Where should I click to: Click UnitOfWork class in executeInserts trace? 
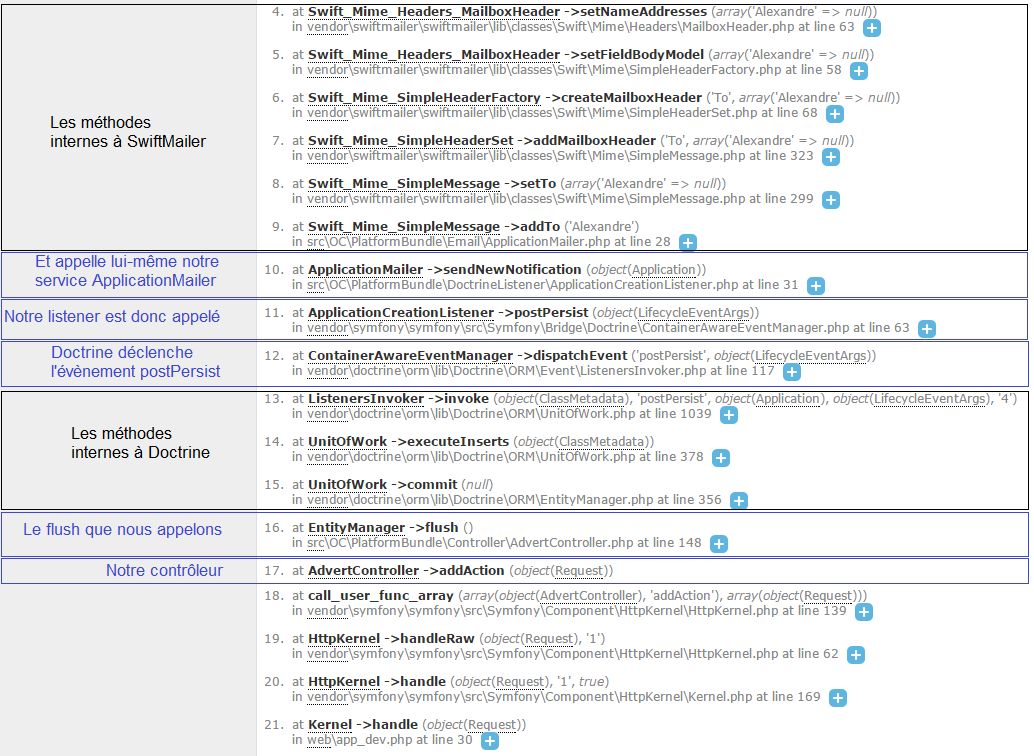click(348, 441)
